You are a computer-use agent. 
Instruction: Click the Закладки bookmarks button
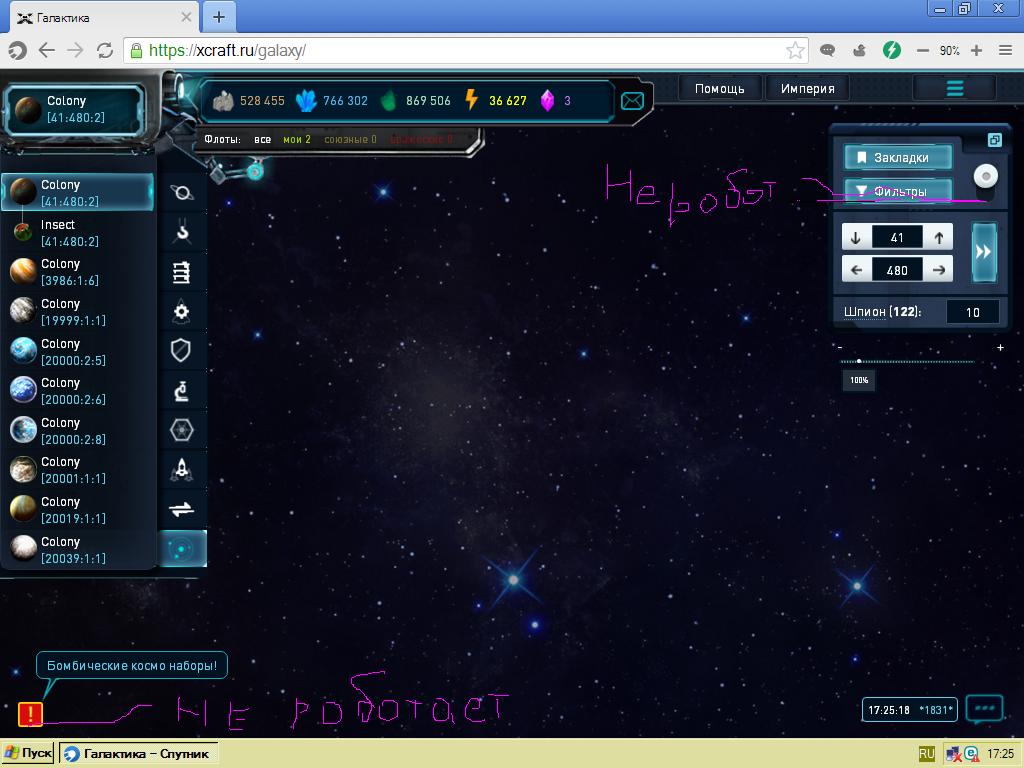point(898,158)
